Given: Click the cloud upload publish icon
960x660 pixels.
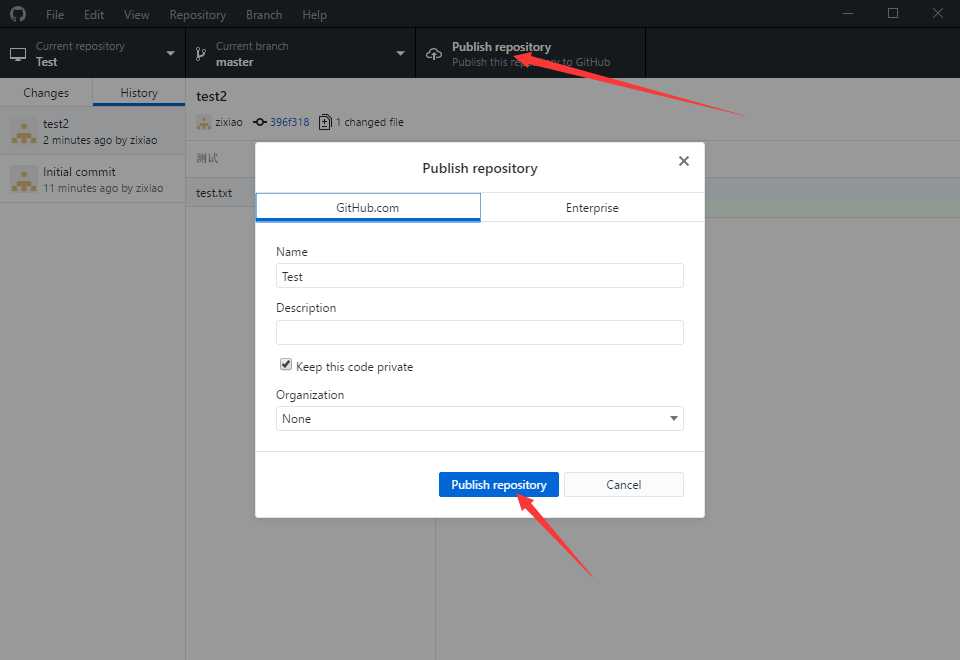Looking at the screenshot, I should point(433,54).
